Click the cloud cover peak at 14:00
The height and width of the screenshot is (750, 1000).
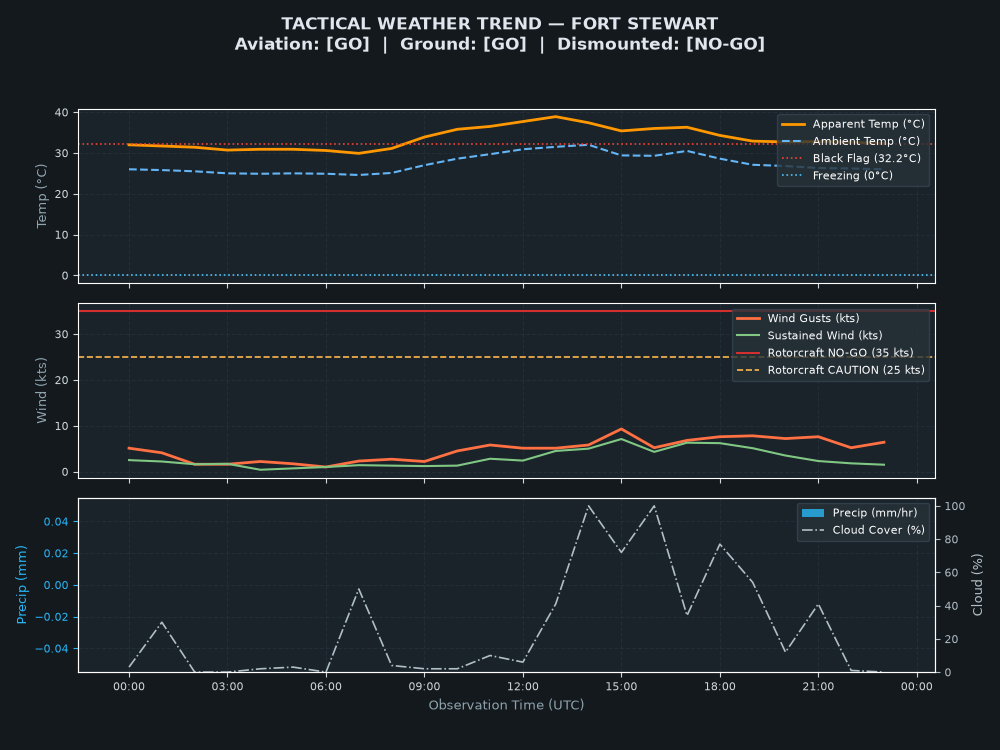[x=589, y=506]
